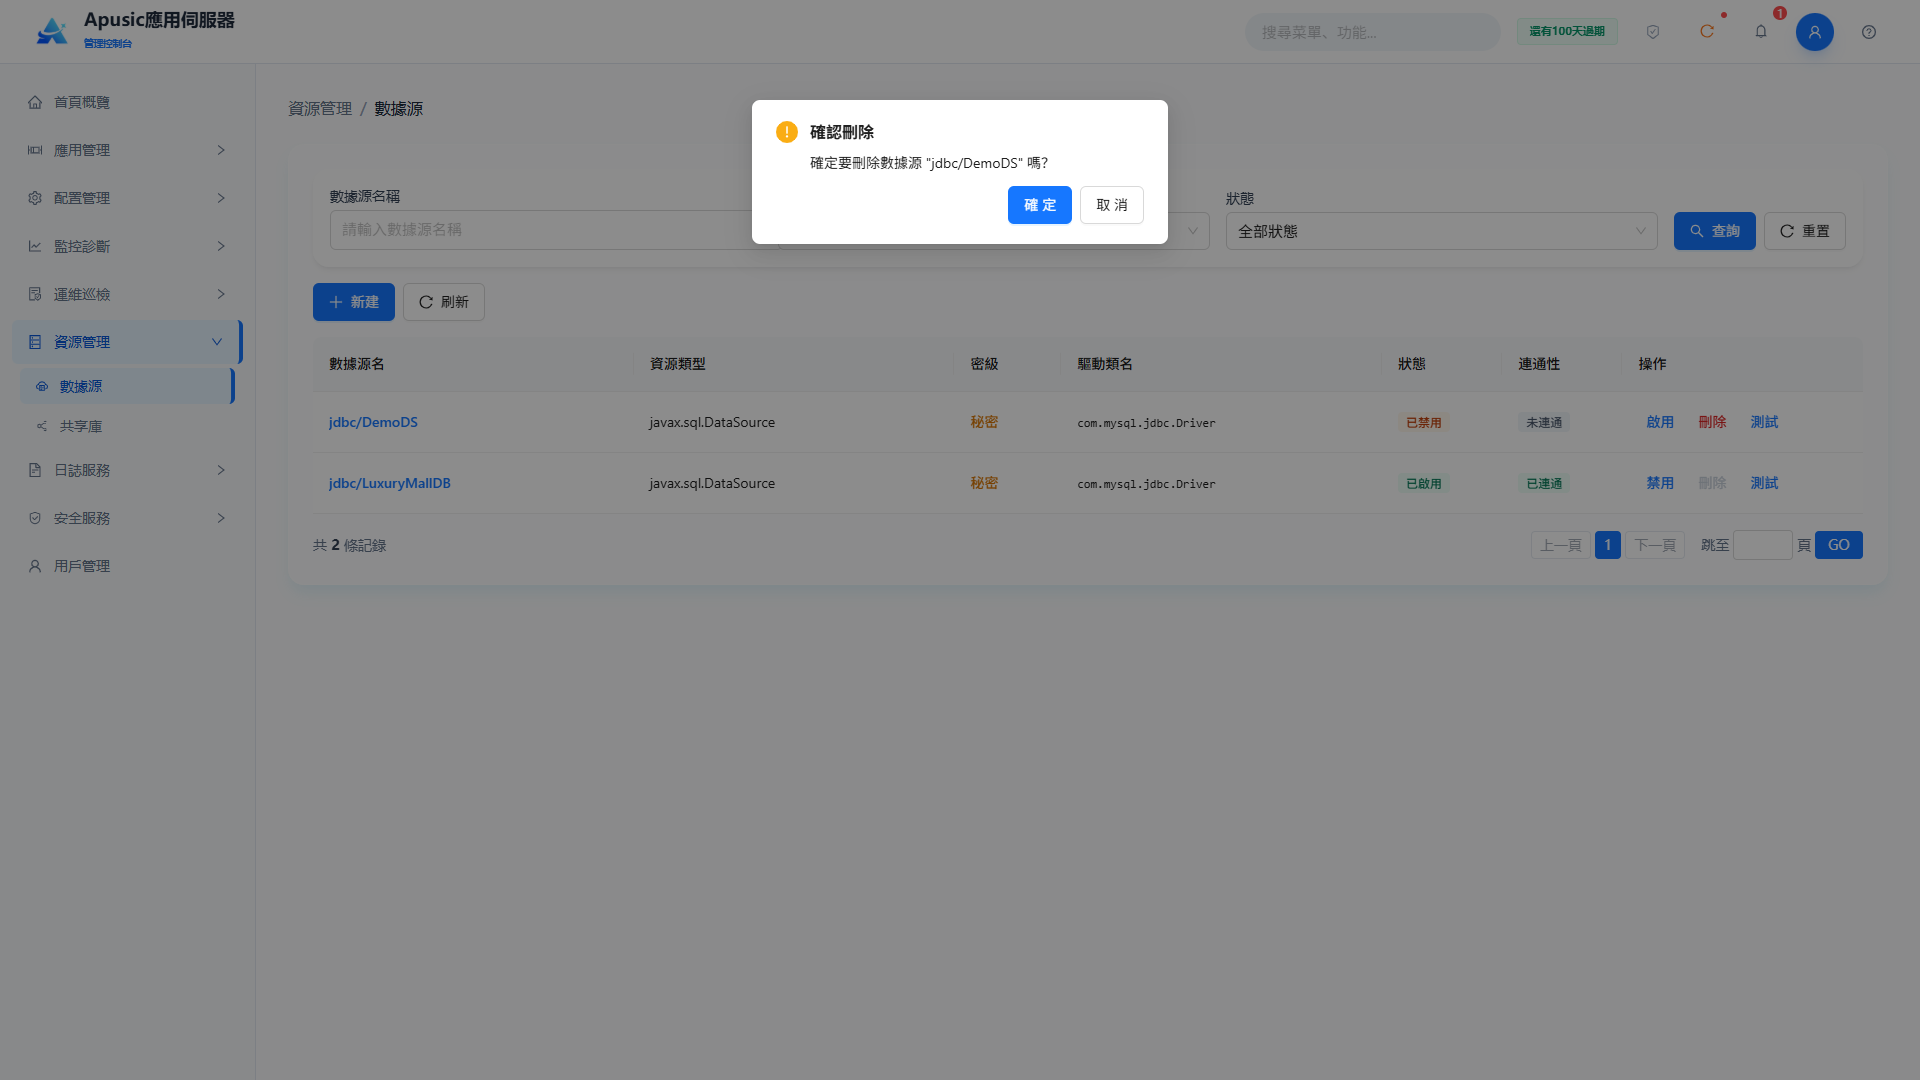Viewport: 1920px width, 1080px height.
Task: Click the 新建 button
Action: 354,302
